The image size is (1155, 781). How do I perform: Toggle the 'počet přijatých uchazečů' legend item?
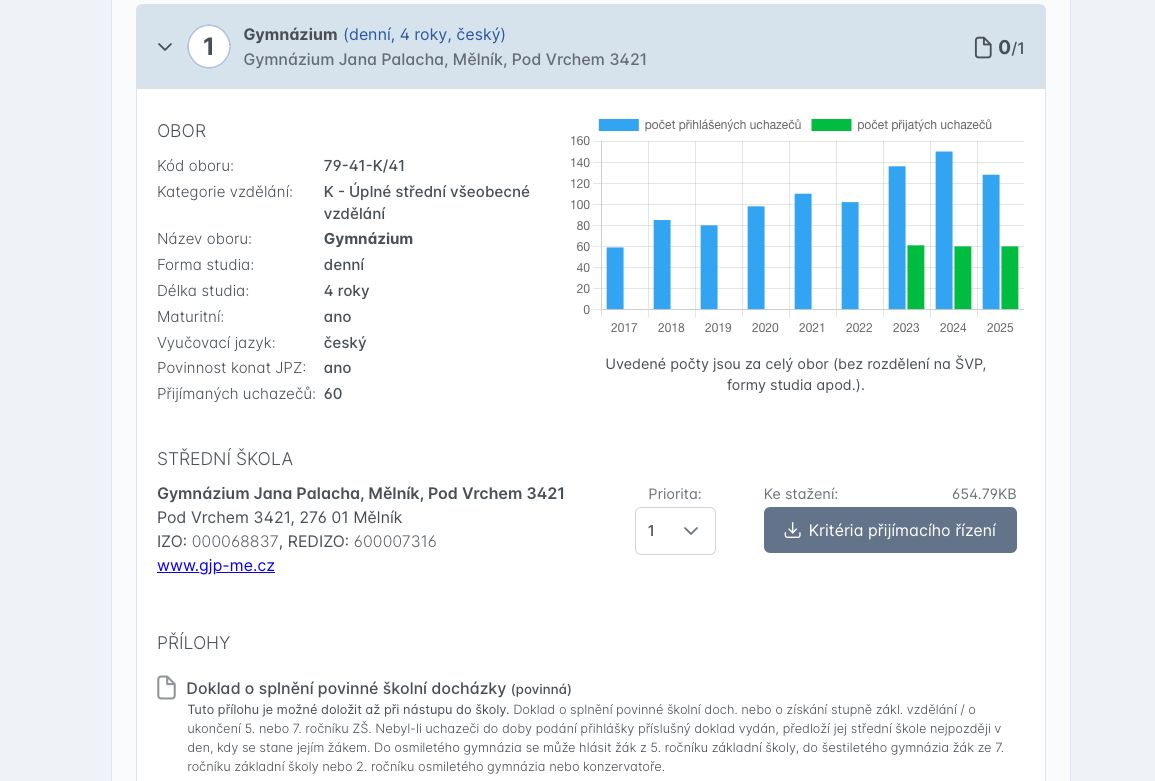pos(902,125)
